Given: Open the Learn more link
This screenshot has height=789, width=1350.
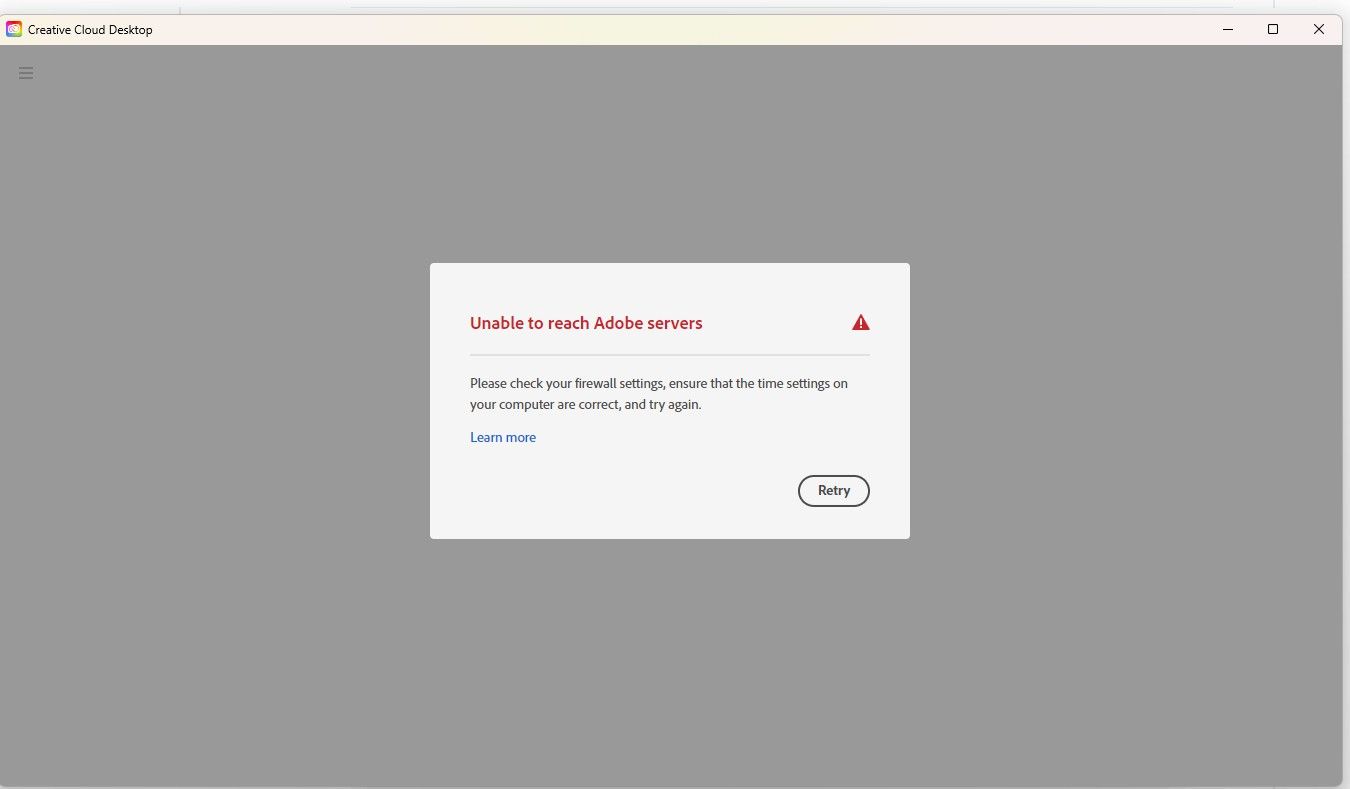Looking at the screenshot, I should (x=503, y=437).
